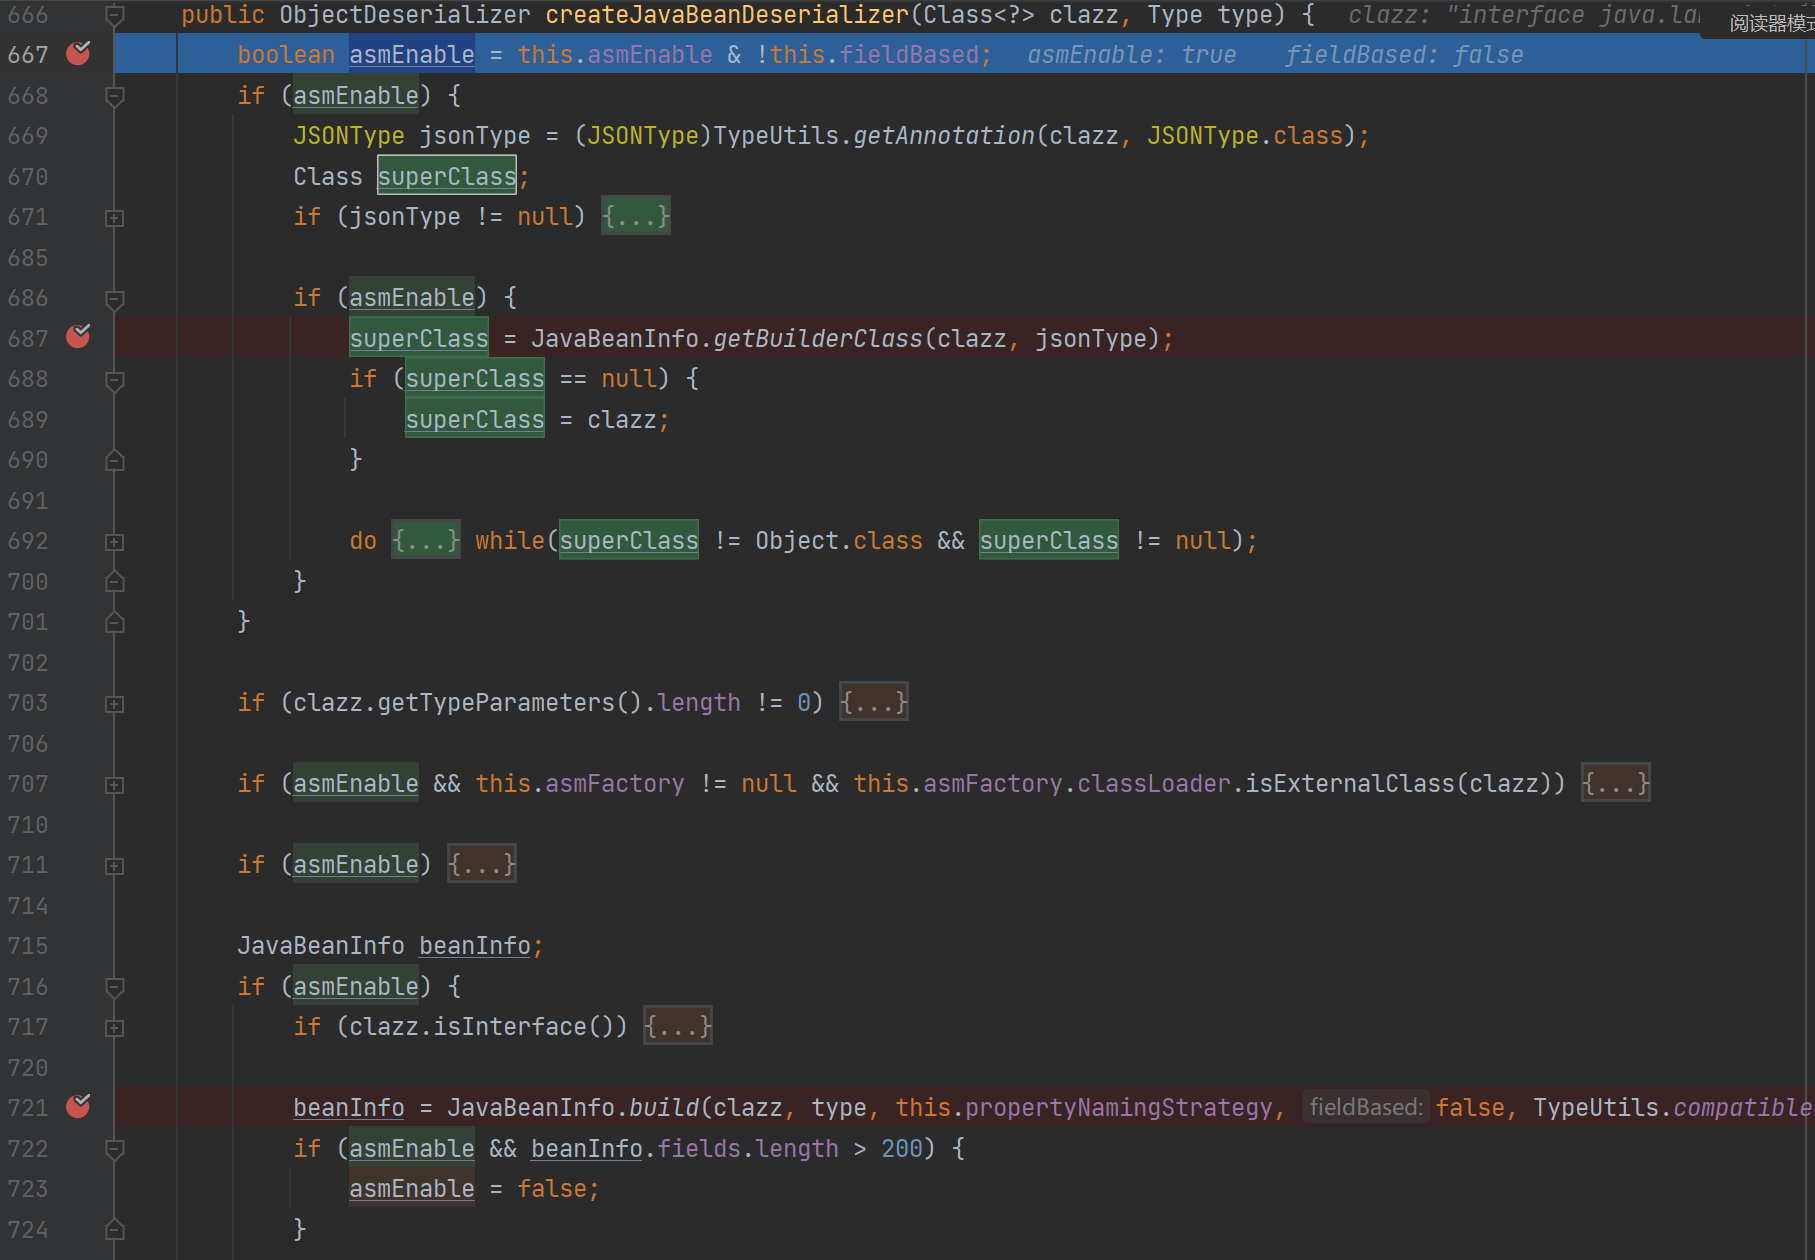Image resolution: width=1815 pixels, height=1260 pixels.
Task: Click the fold end marker at line 700
Action: (x=115, y=581)
